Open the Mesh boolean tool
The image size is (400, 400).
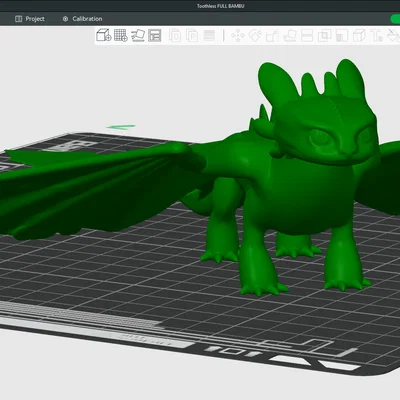(x=324, y=36)
